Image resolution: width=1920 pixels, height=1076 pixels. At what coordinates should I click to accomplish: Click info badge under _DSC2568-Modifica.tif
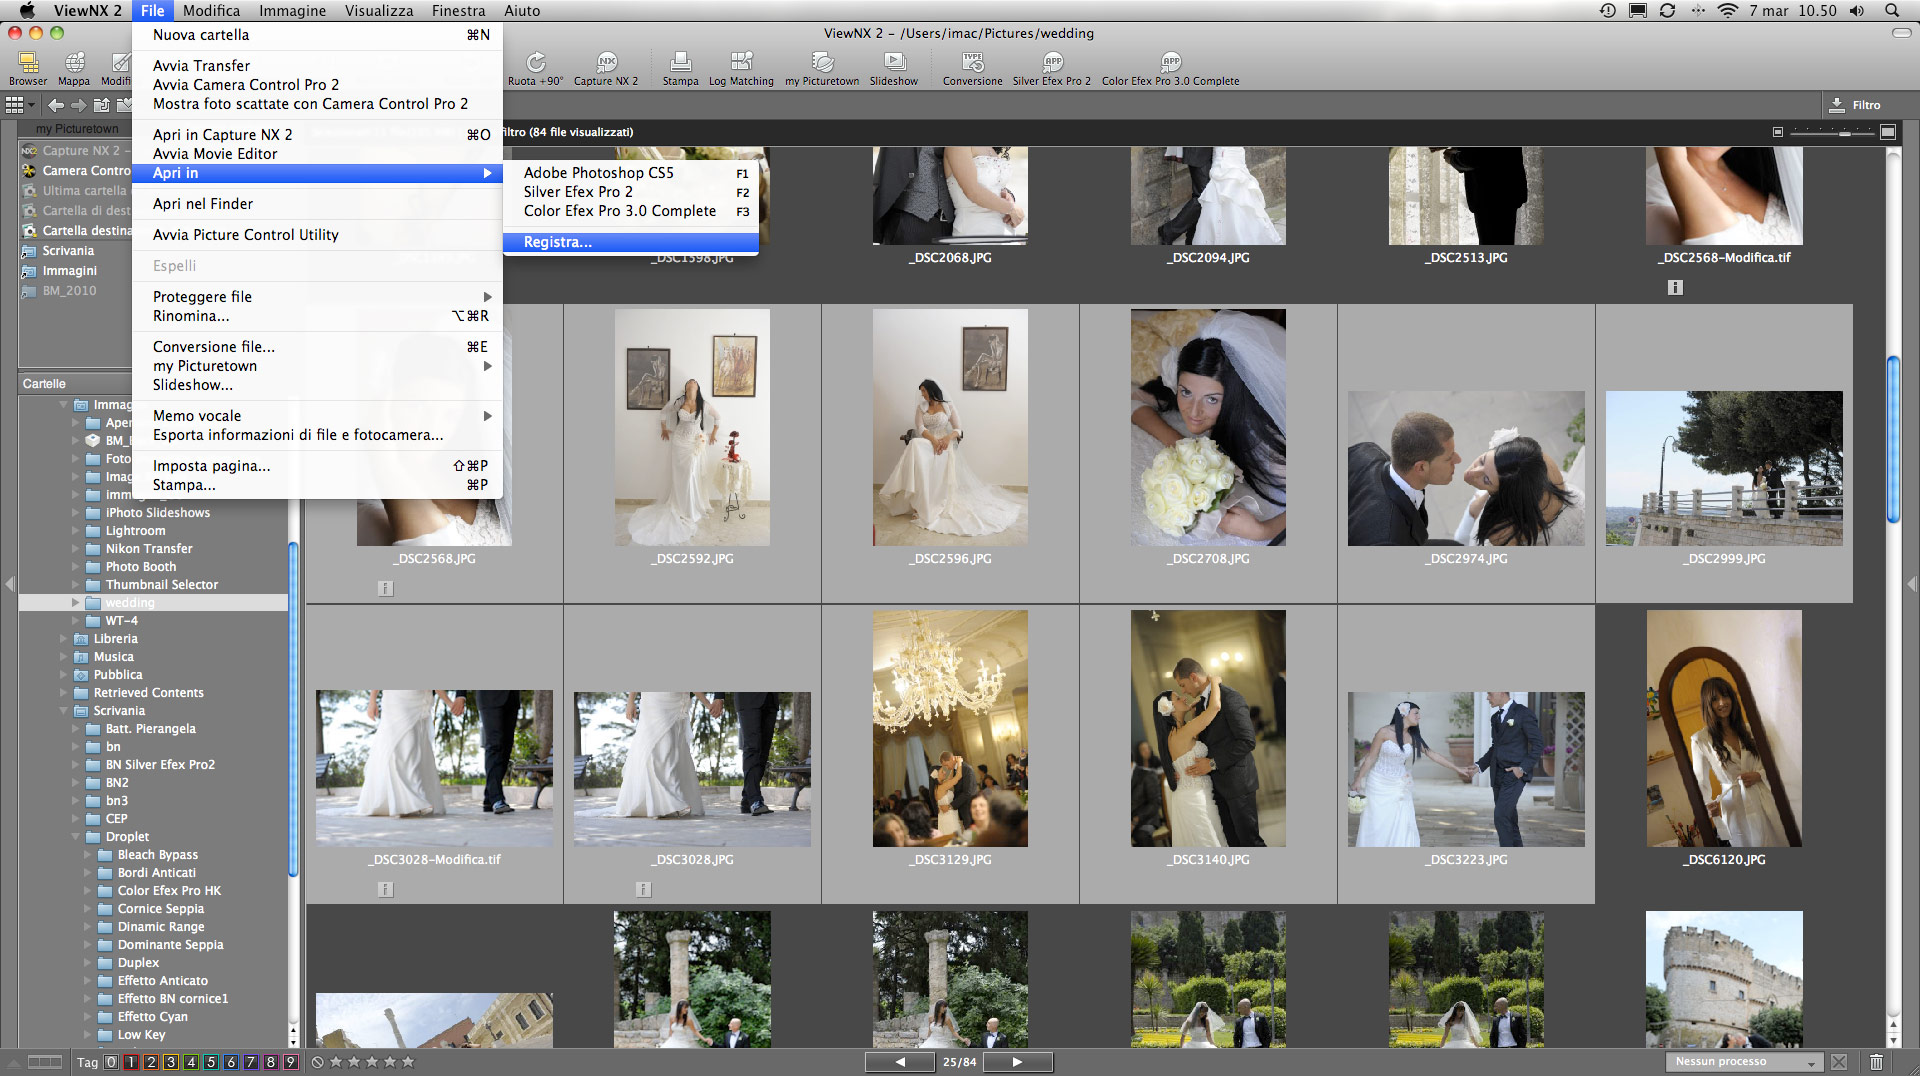(x=1675, y=288)
